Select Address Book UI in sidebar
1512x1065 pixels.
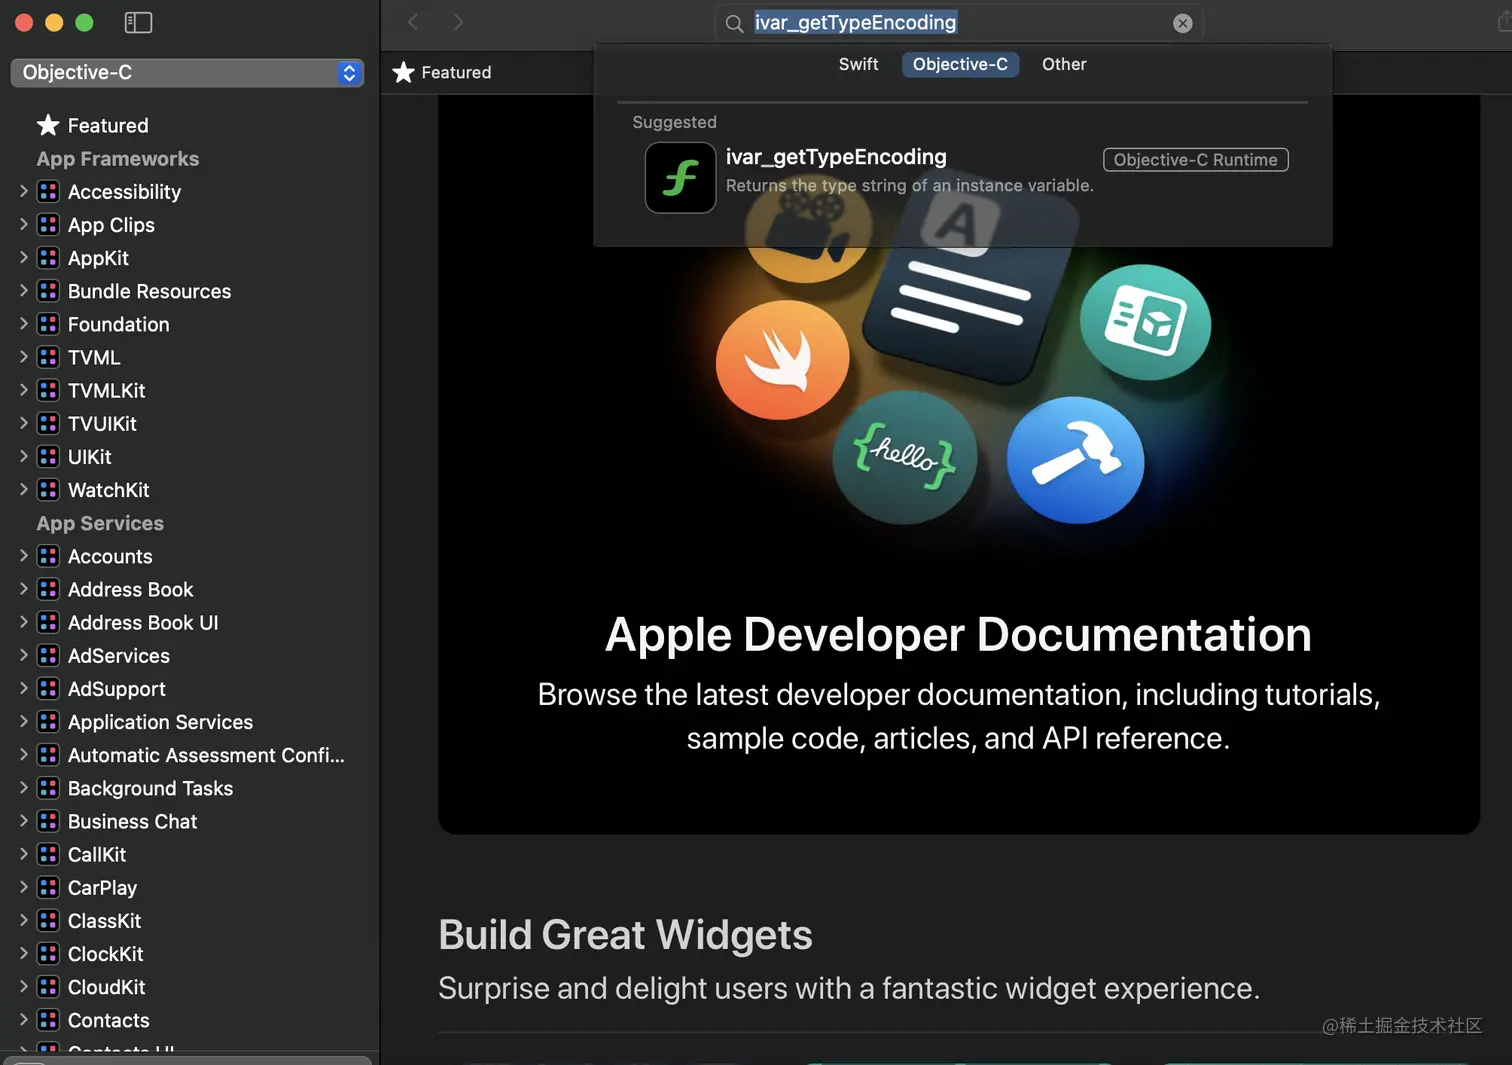click(143, 622)
